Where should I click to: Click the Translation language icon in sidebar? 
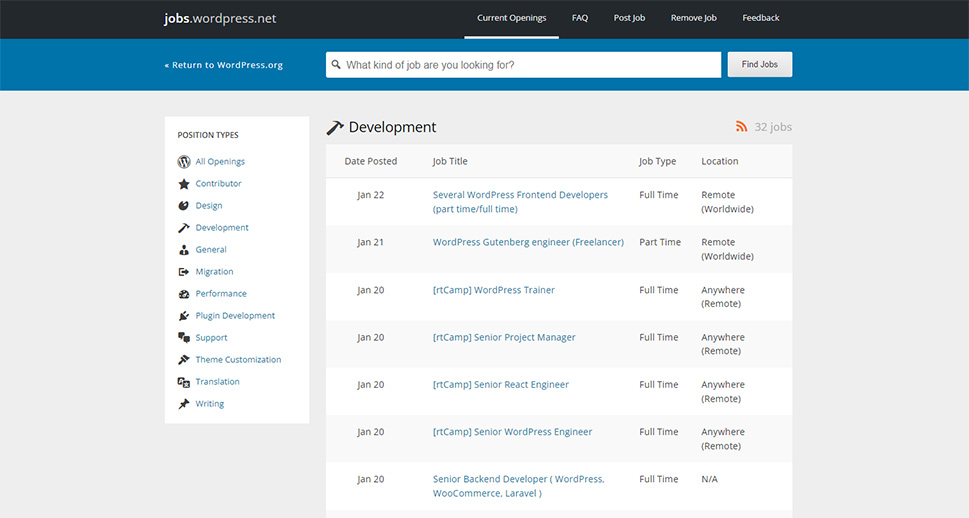coord(184,382)
